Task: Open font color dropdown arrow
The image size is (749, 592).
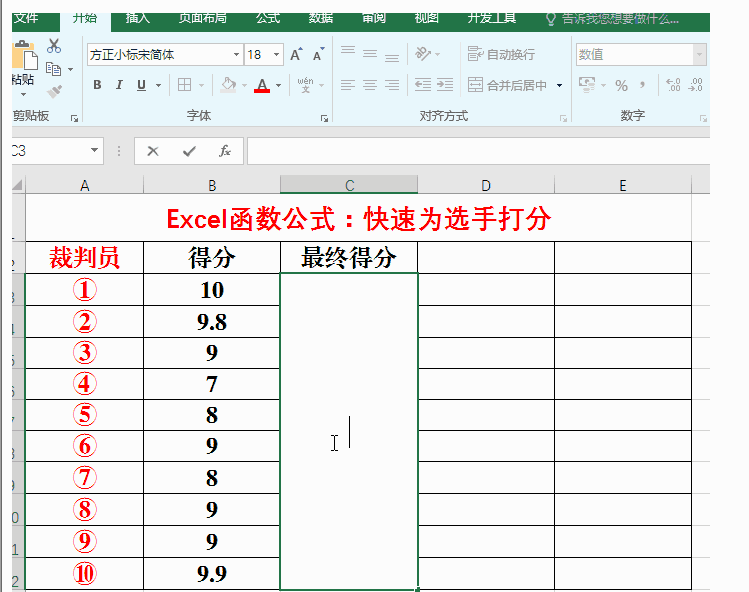Action: click(278, 86)
